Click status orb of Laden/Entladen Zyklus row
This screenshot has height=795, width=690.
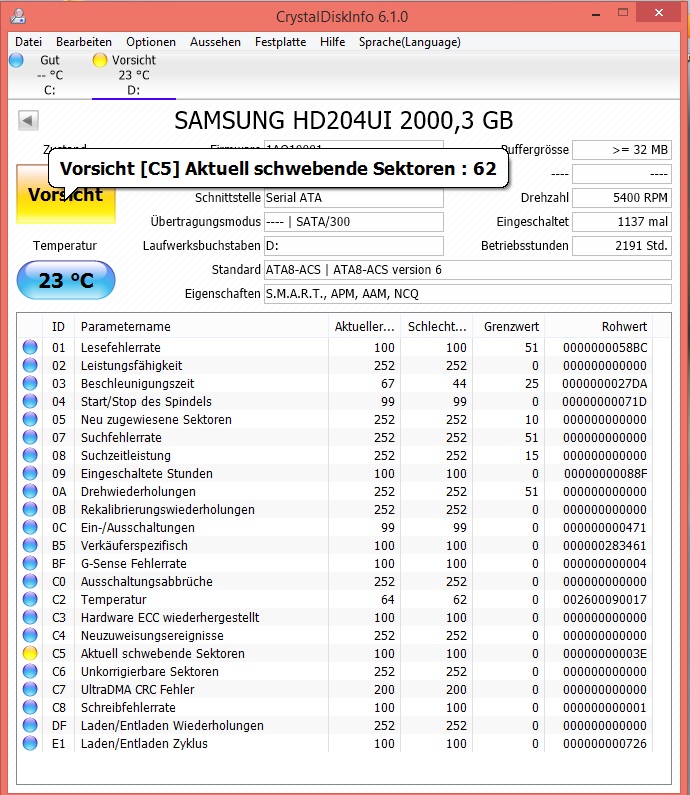click(30, 743)
